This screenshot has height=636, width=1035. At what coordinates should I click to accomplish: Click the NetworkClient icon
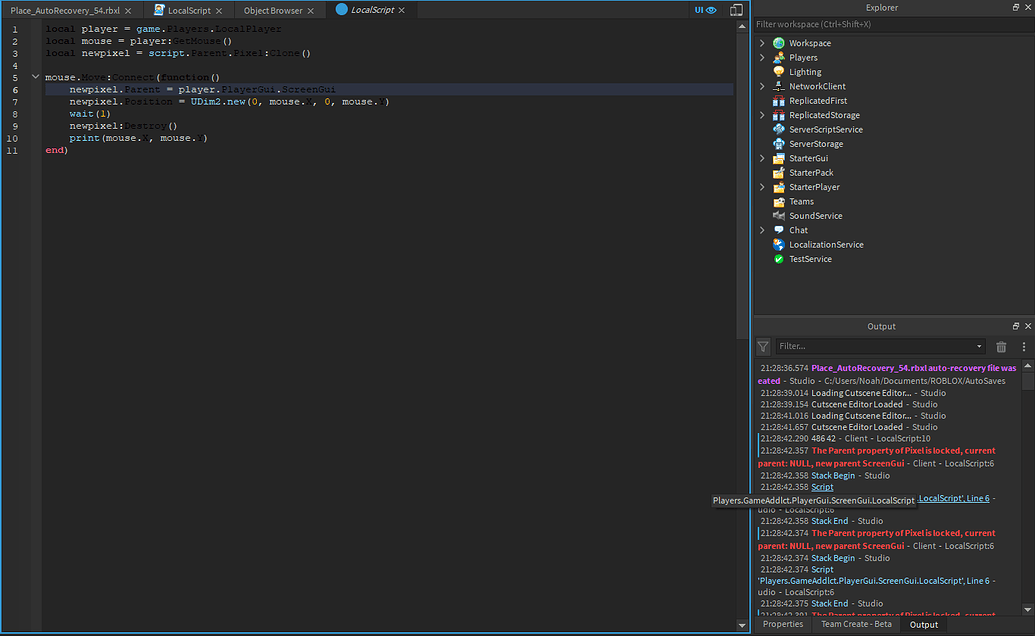[779, 86]
